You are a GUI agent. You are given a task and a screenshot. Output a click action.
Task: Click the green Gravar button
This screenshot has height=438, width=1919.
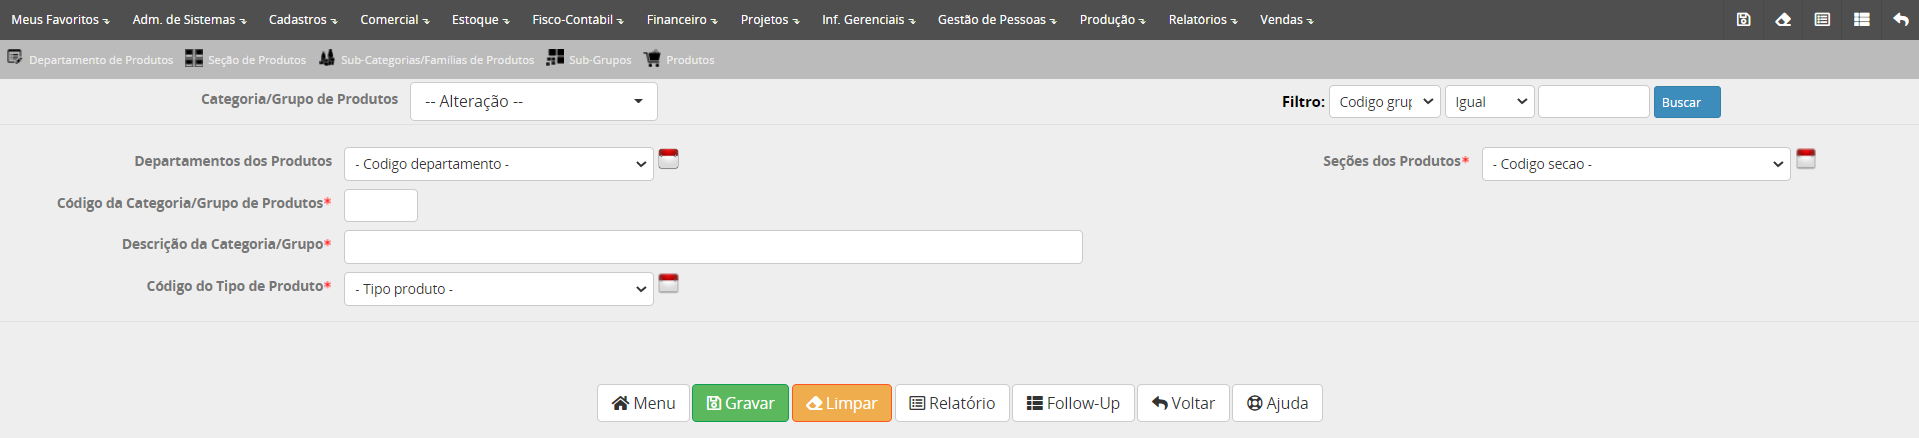(740, 403)
